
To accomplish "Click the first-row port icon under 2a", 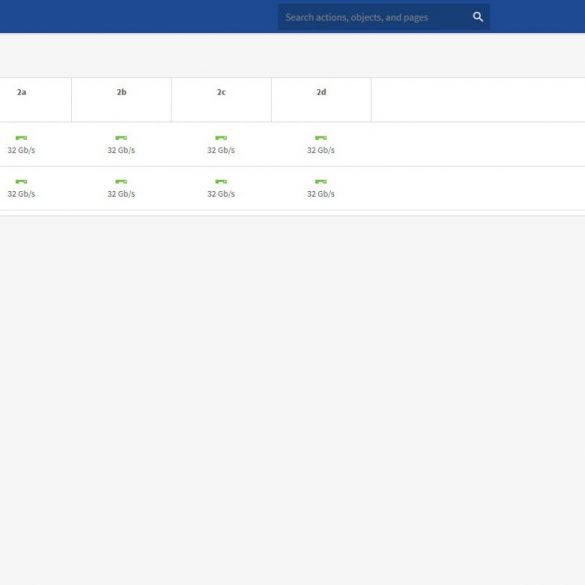I will point(21,138).
